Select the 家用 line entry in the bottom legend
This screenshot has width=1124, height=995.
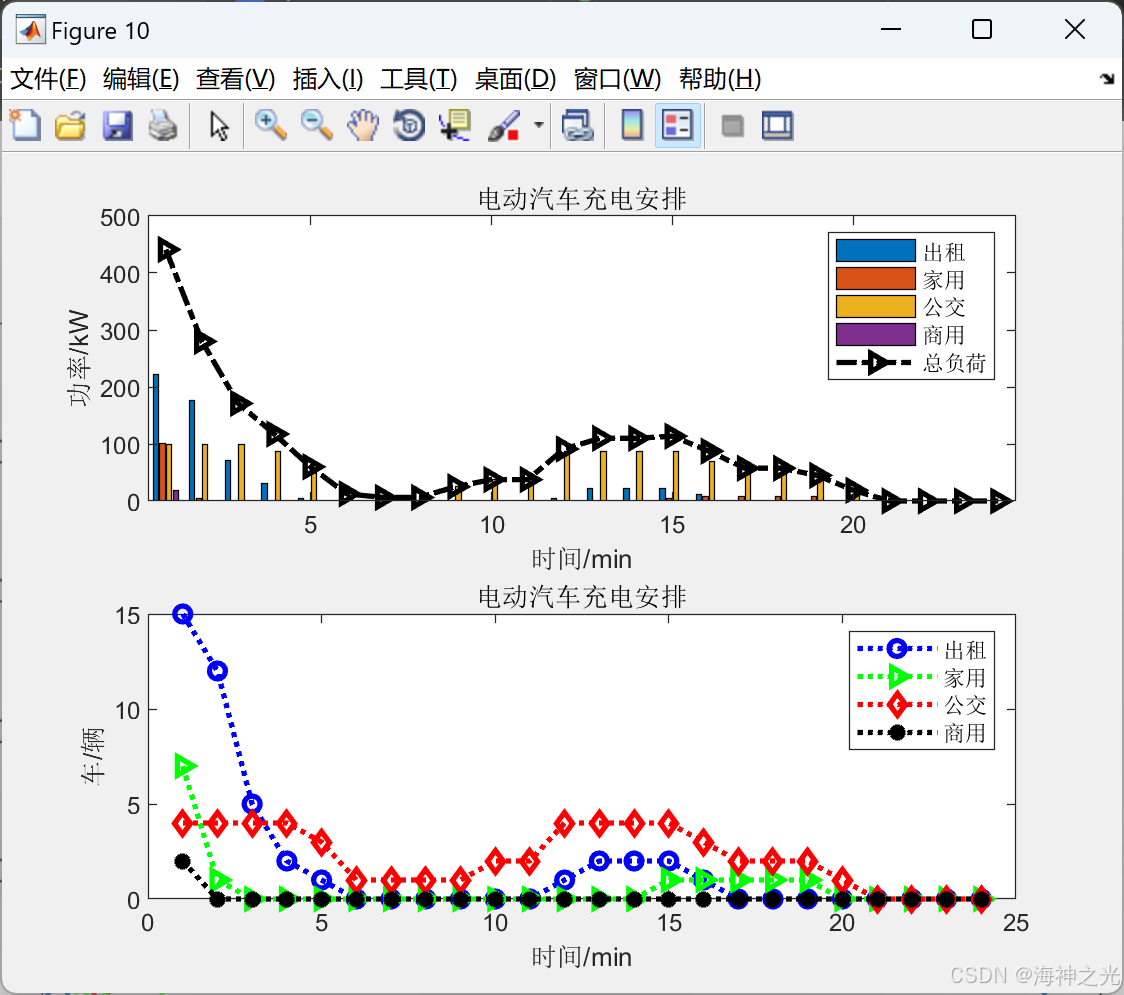click(922, 677)
